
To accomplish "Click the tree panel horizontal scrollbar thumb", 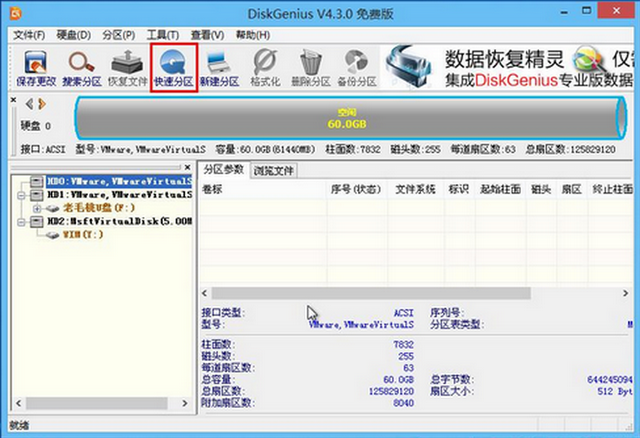I will pos(97,403).
